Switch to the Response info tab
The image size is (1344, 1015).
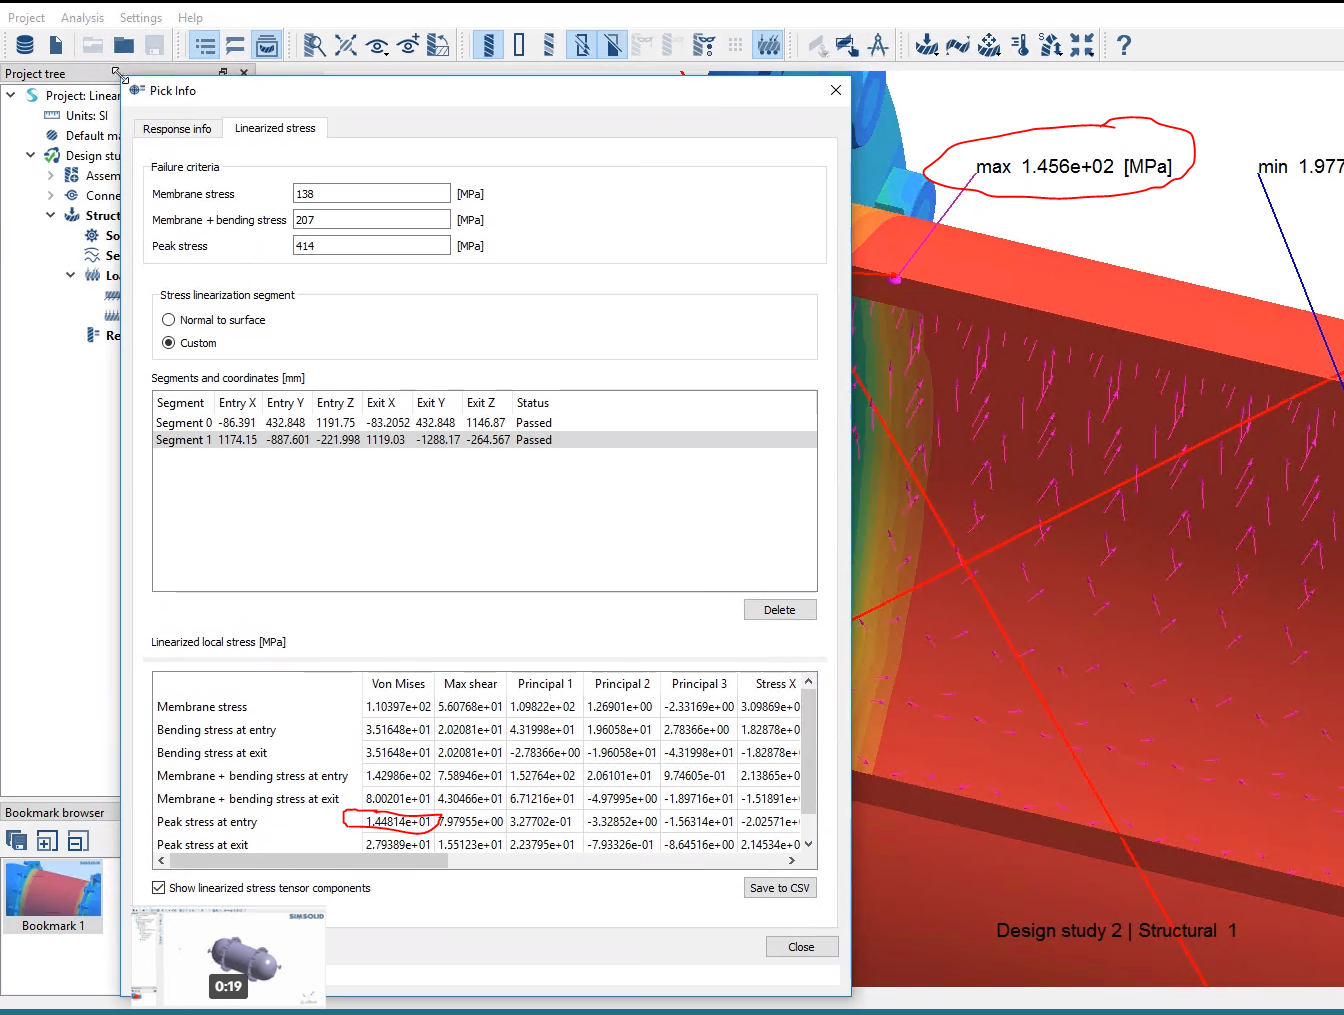point(177,129)
